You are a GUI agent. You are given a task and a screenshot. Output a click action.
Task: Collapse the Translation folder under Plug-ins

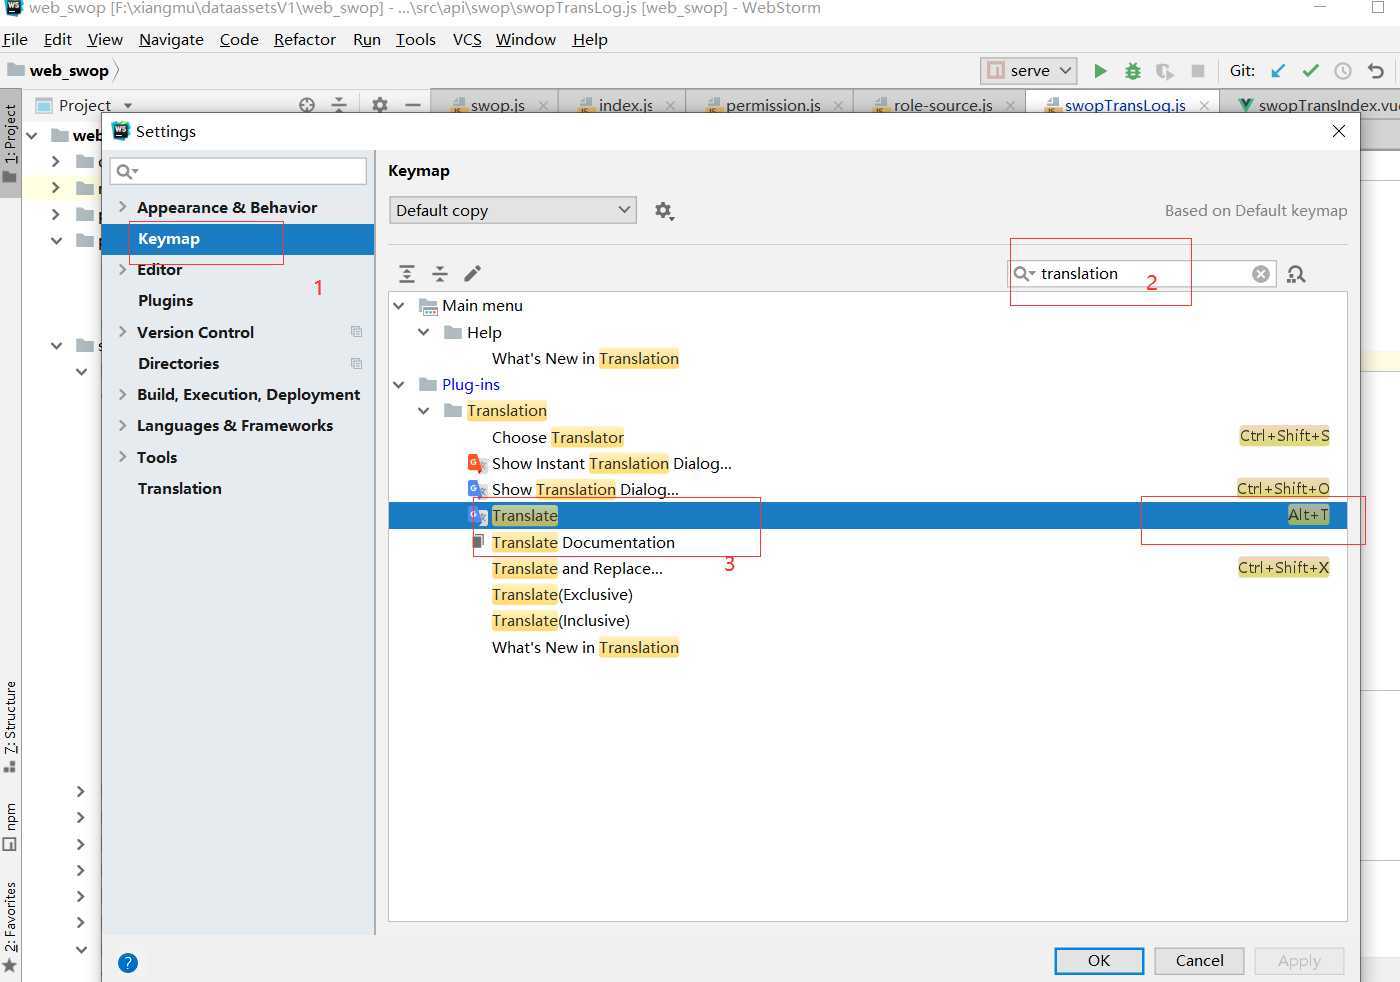pyautogui.click(x=424, y=411)
